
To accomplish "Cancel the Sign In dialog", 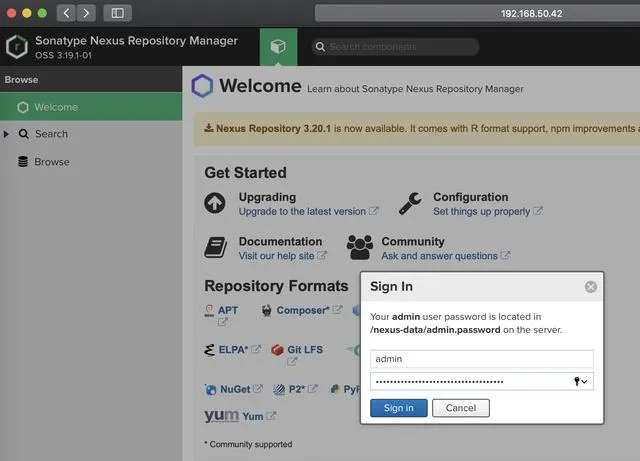I will [461, 408].
